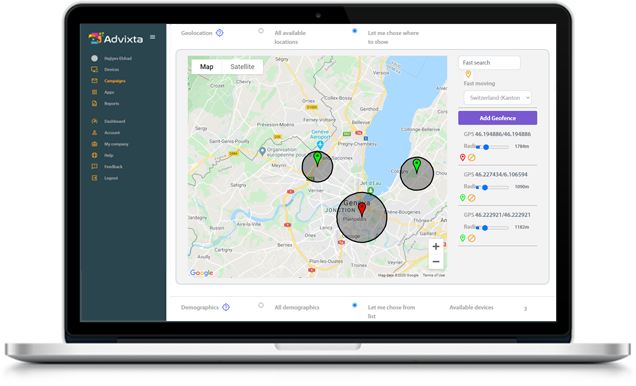The height and width of the screenshot is (386, 636).
Task: Adjust the 1784m radius slider handle
Action: (486, 147)
